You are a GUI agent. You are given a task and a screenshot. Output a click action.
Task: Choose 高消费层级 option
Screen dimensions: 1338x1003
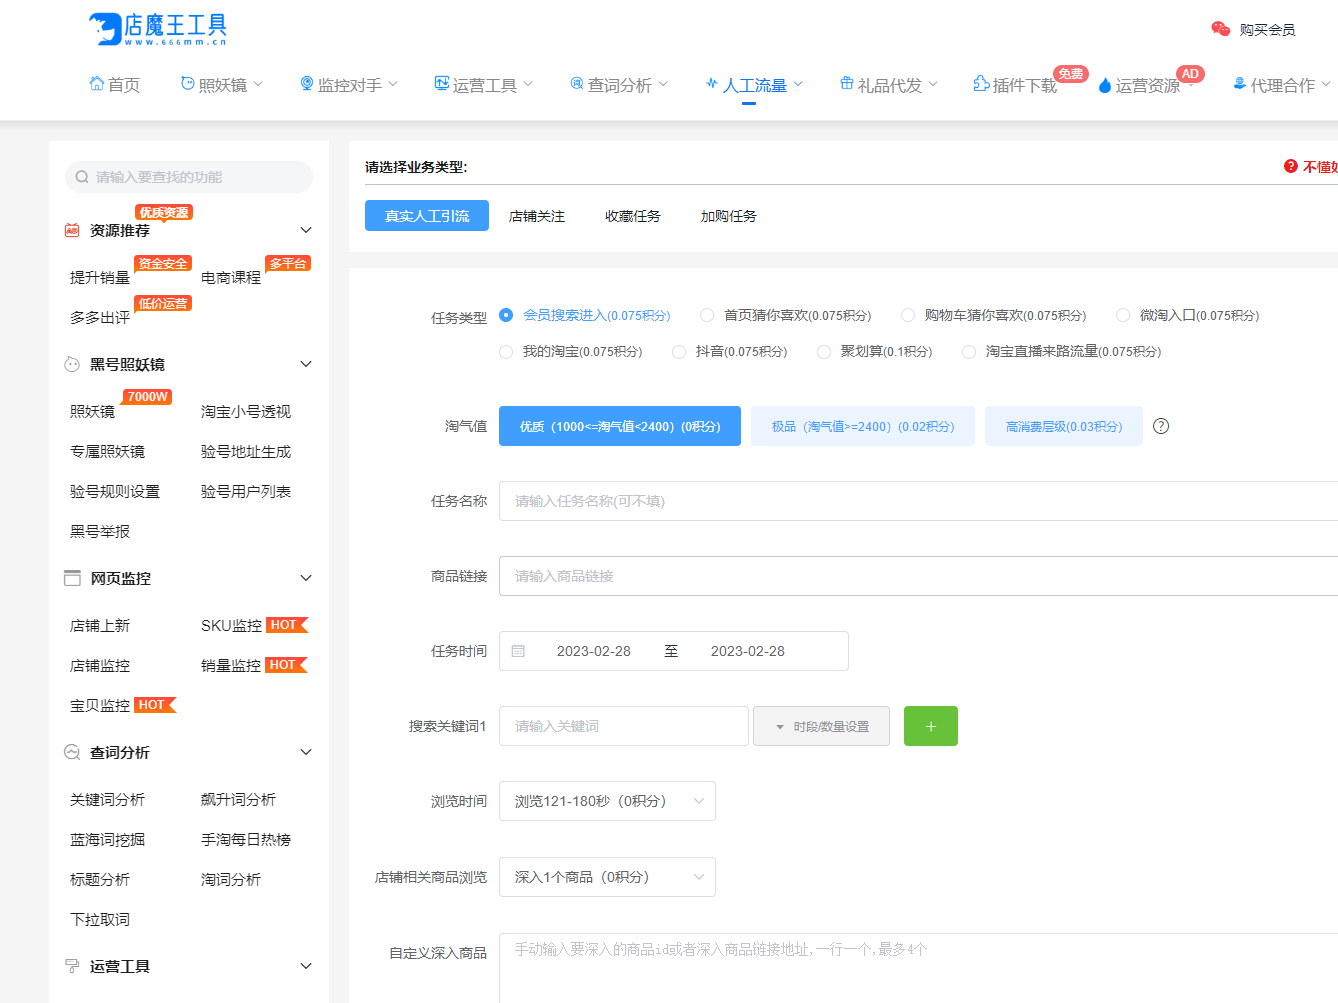click(x=1064, y=426)
